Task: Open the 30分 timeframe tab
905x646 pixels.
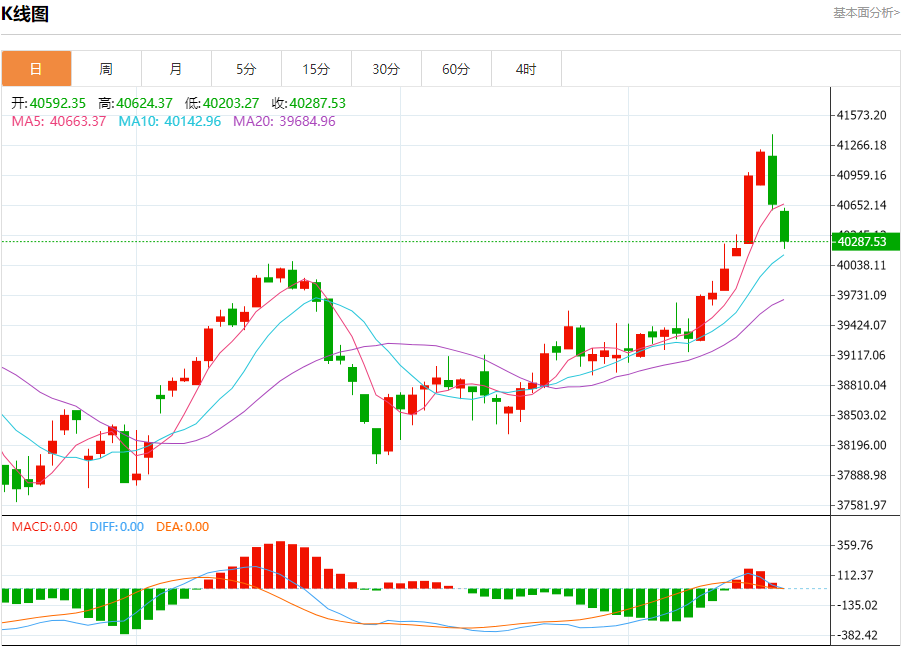Action: 386,69
